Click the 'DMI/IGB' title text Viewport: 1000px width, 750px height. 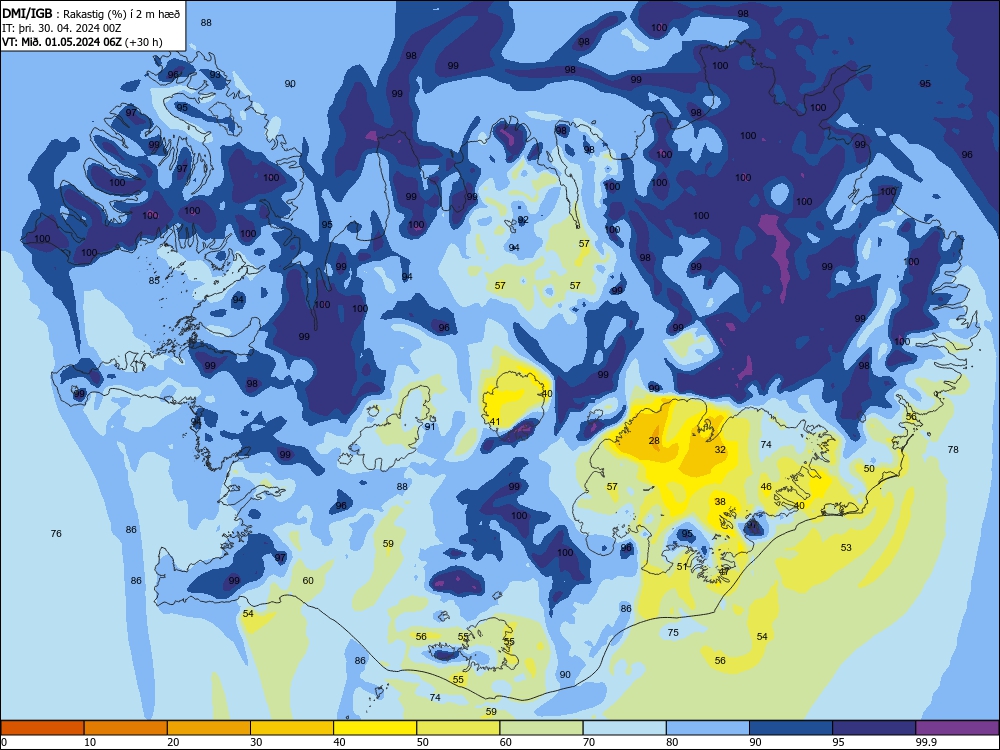(27, 14)
